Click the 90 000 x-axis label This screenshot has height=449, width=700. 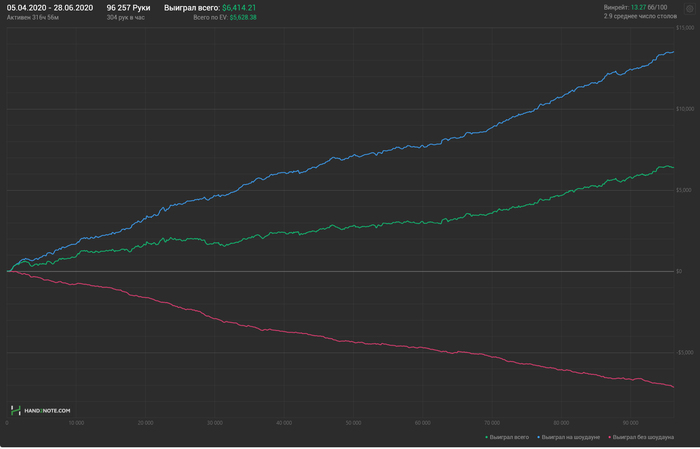point(630,423)
